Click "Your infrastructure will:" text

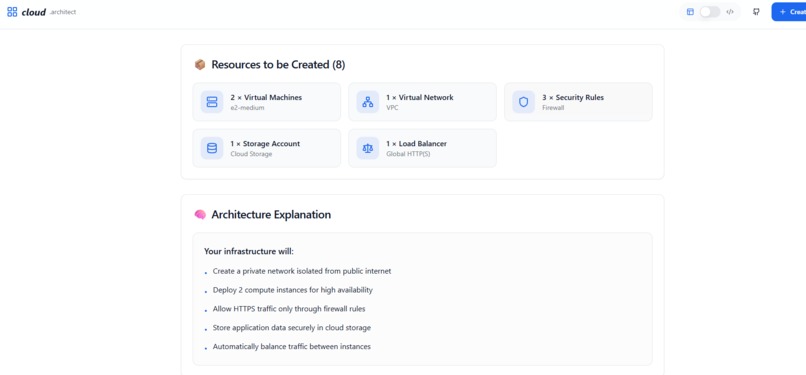click(249, 252)
